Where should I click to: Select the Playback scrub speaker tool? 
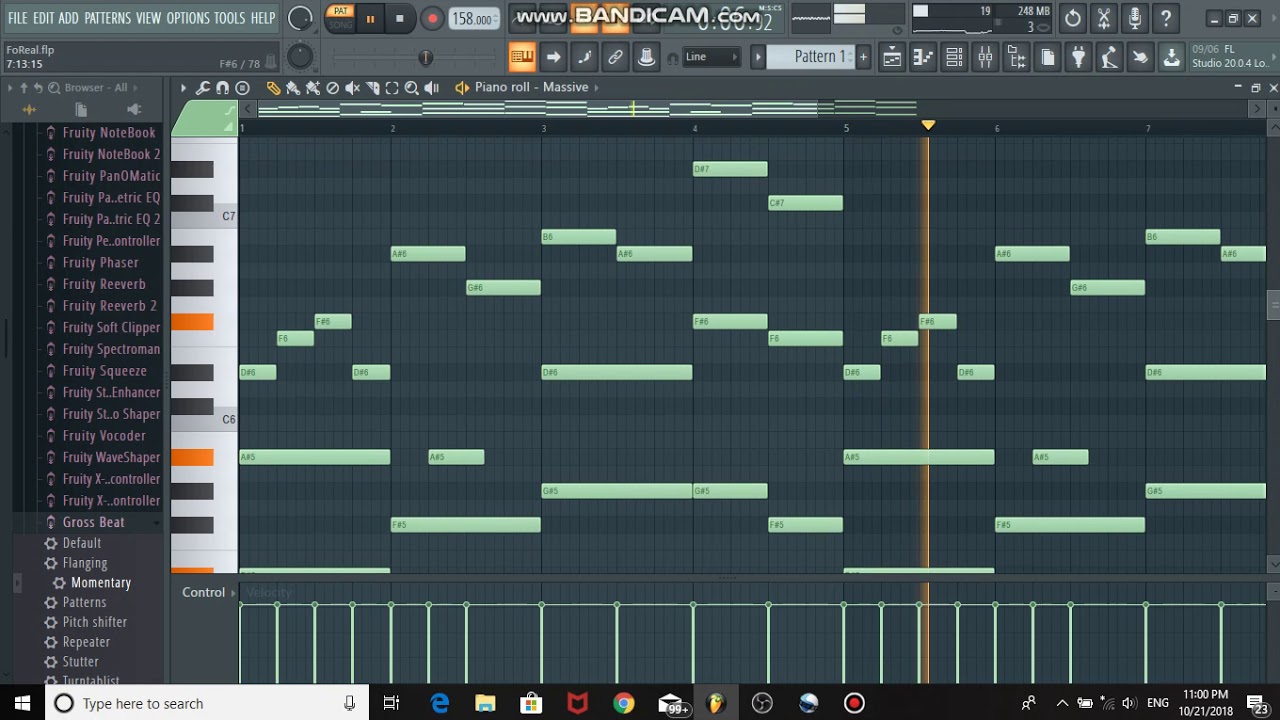point(432,88)
